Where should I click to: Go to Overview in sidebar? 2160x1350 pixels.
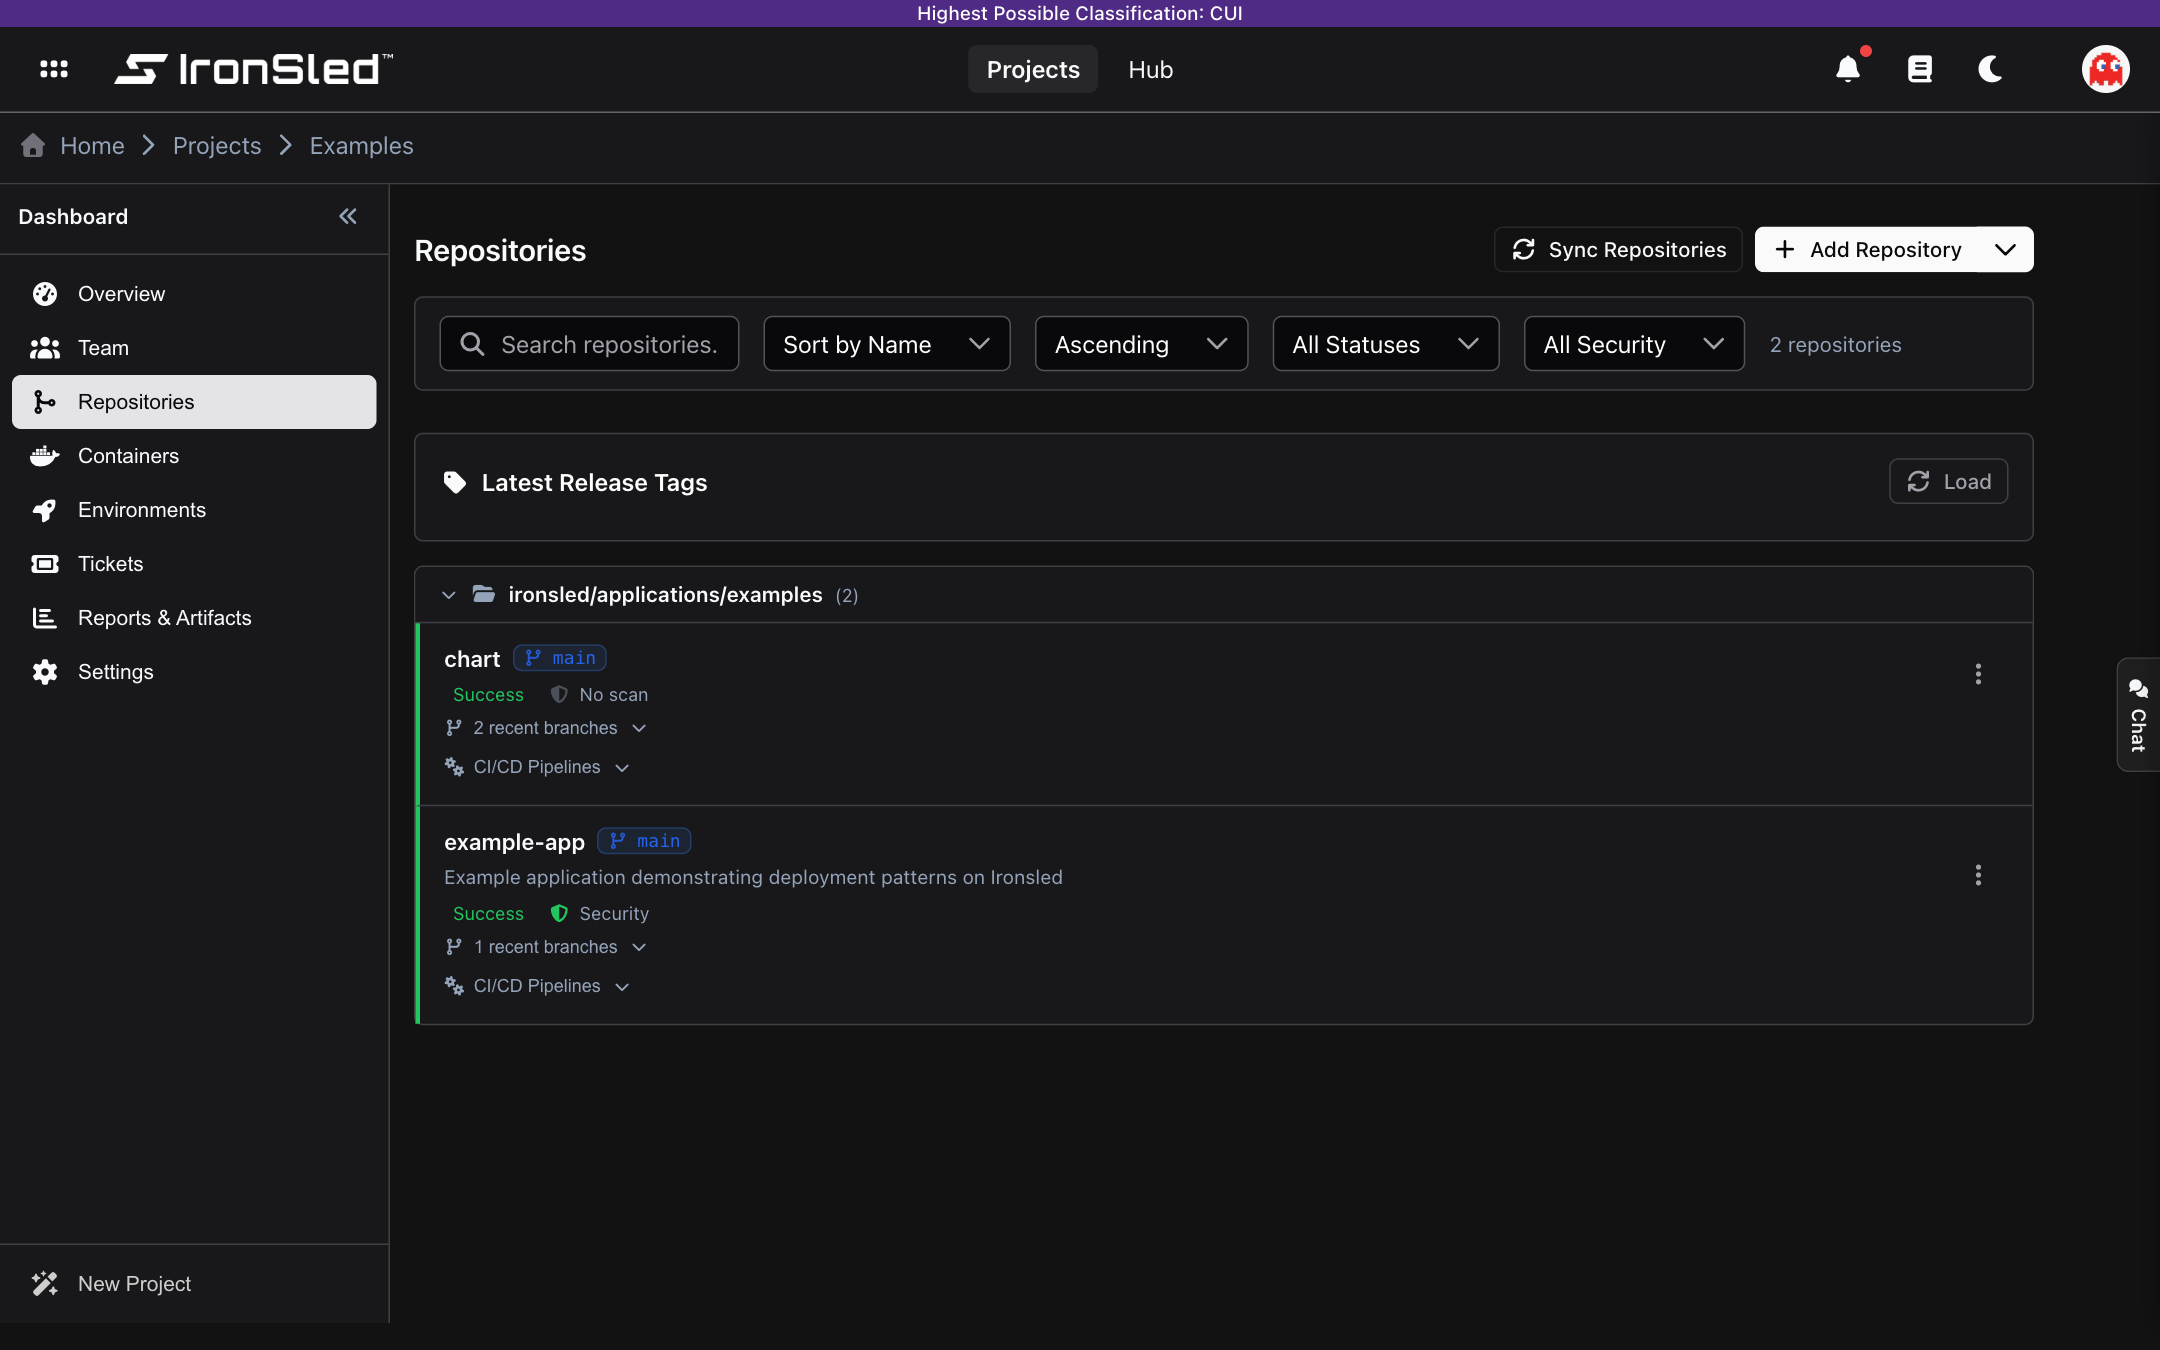pyautogui.click(x=194, y=294)
